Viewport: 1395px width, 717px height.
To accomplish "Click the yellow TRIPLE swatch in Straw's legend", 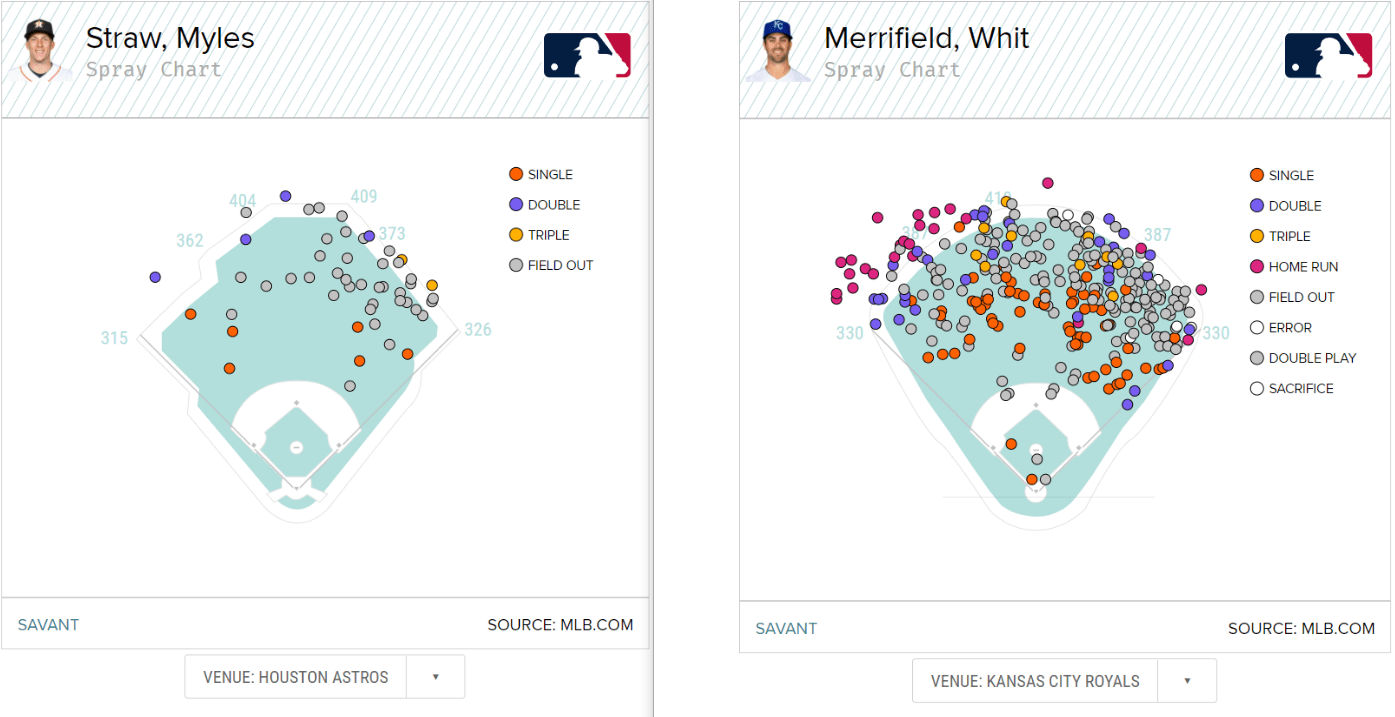I will click(x=516, y=235).
